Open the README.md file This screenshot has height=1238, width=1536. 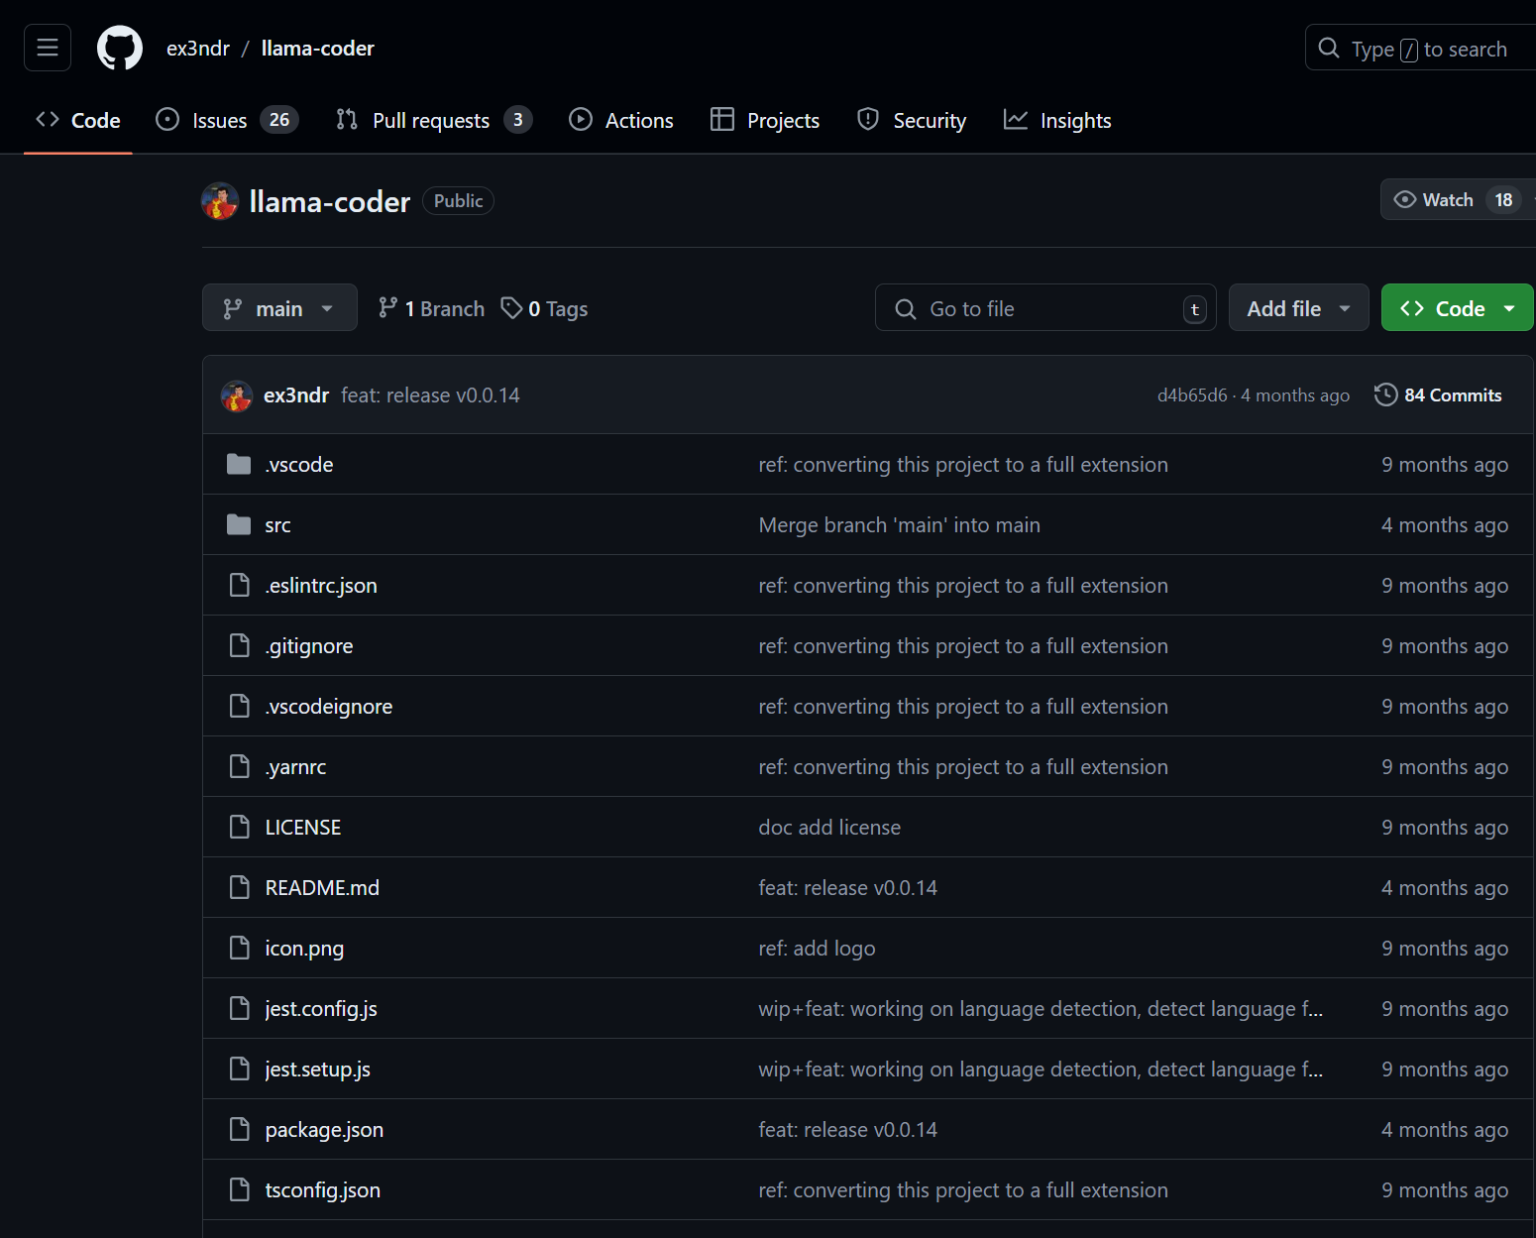pos(321,888)
